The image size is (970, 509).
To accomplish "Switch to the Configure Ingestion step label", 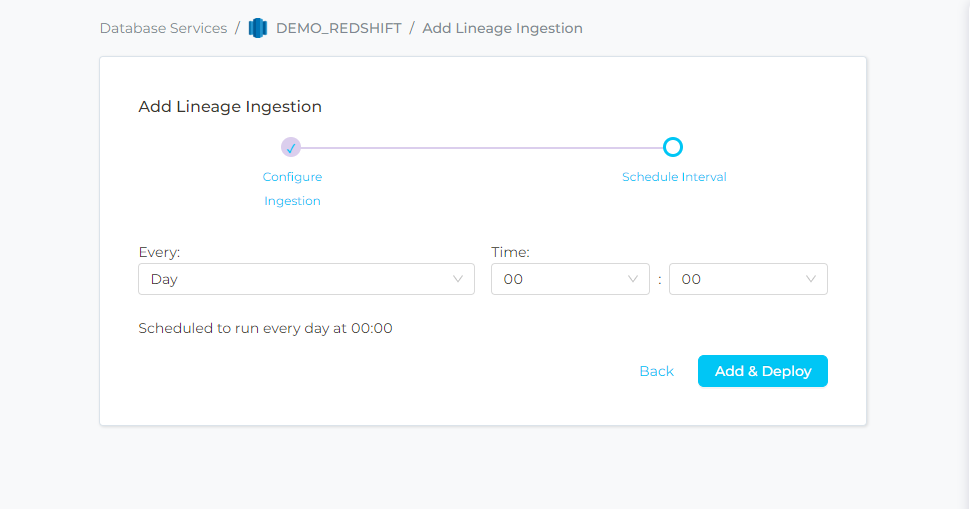I will [x=292, y=188].
